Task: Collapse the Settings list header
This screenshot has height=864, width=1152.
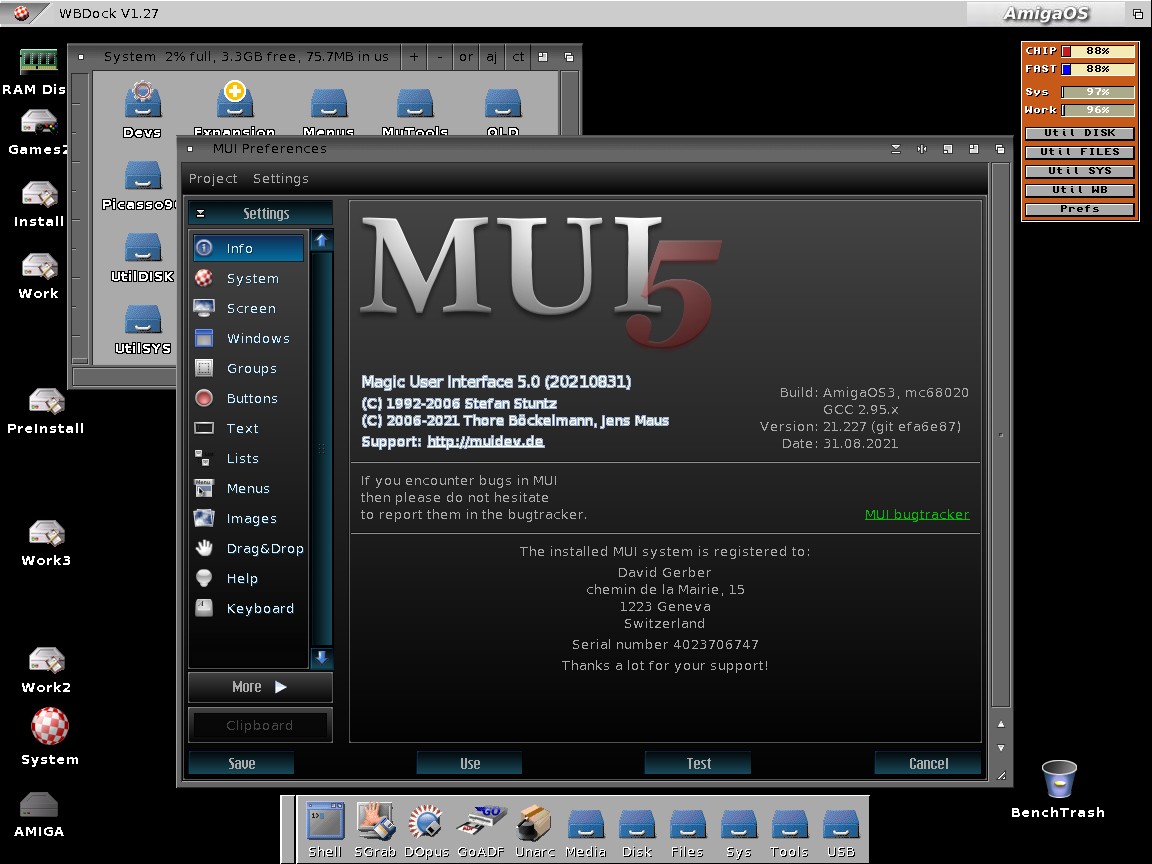Action: point(201,214)
